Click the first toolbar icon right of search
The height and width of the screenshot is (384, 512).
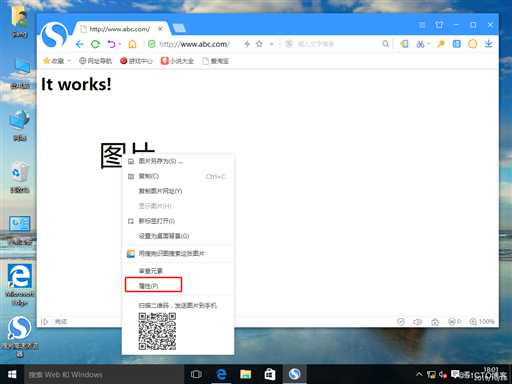pos(404,44)
